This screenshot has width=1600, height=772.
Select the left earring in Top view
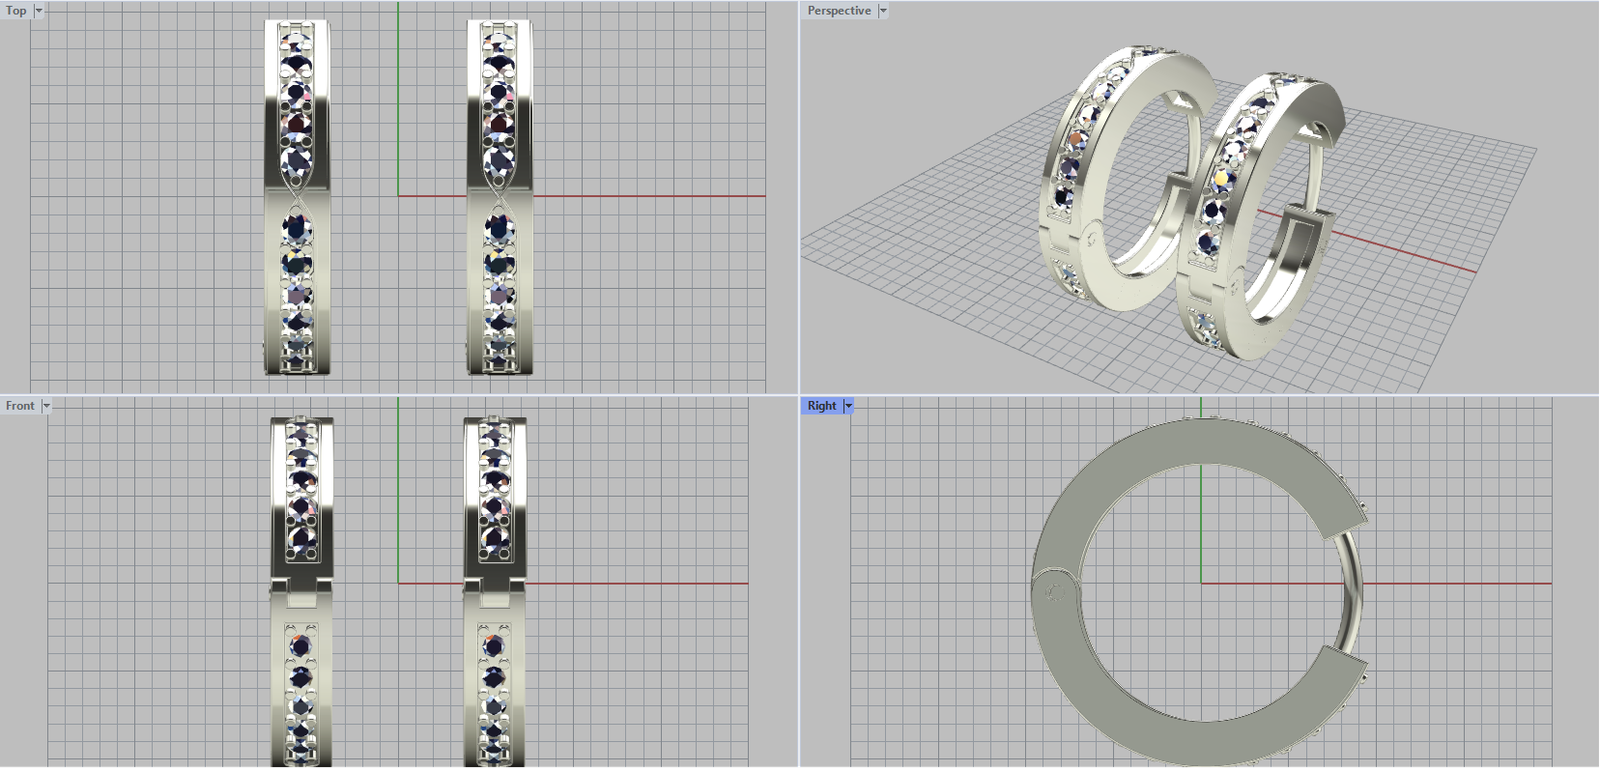(x=297, y=110)
